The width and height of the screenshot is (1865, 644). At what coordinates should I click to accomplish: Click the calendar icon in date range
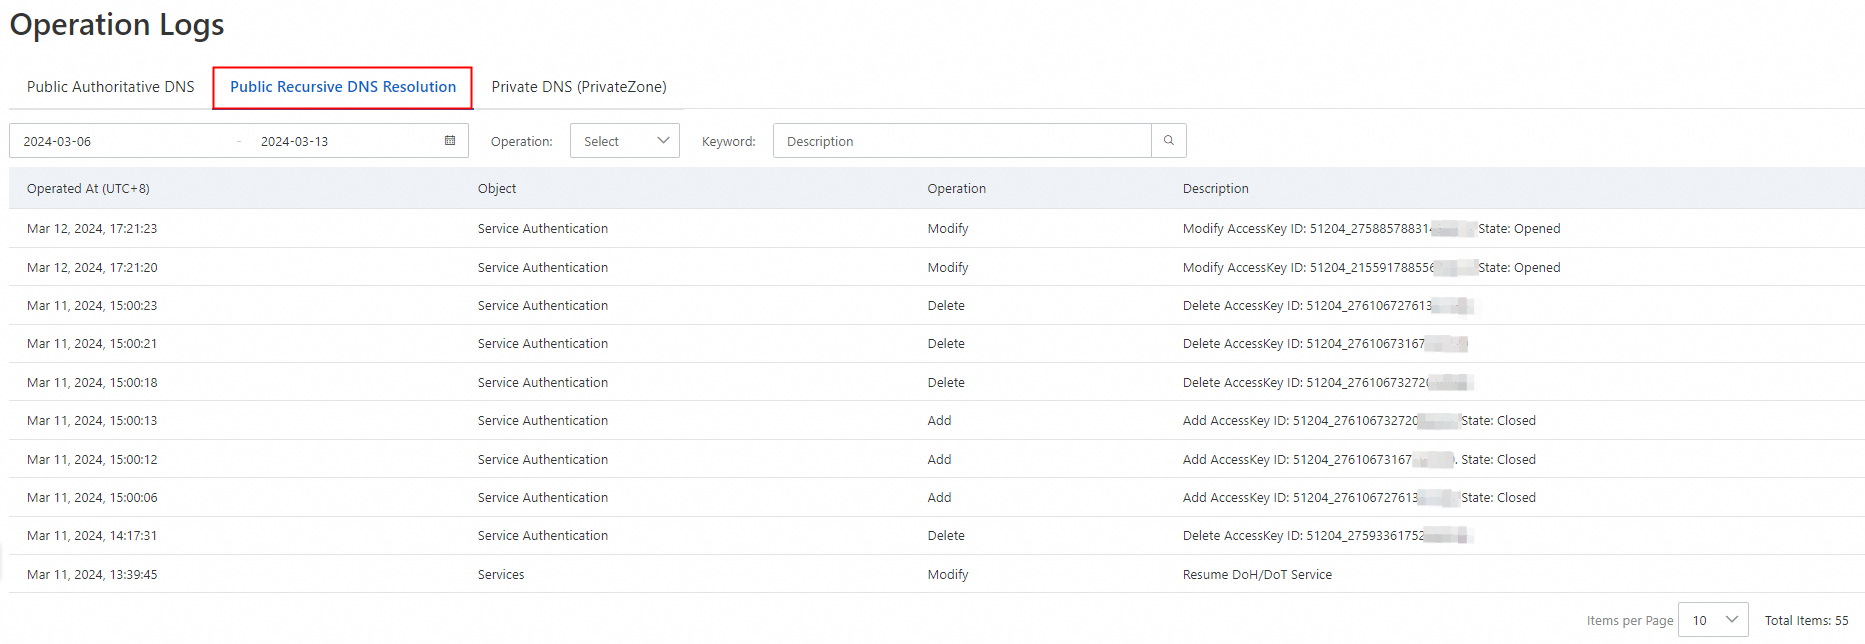[x=450, y=141]
